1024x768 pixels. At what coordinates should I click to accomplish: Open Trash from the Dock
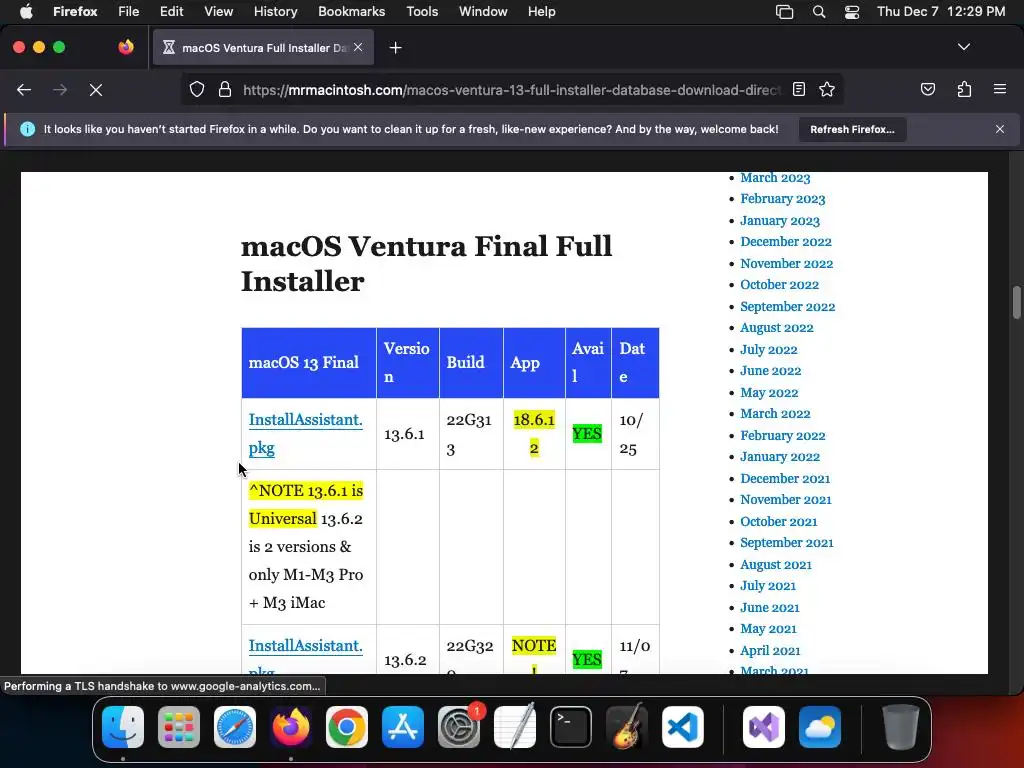(901, 727)
